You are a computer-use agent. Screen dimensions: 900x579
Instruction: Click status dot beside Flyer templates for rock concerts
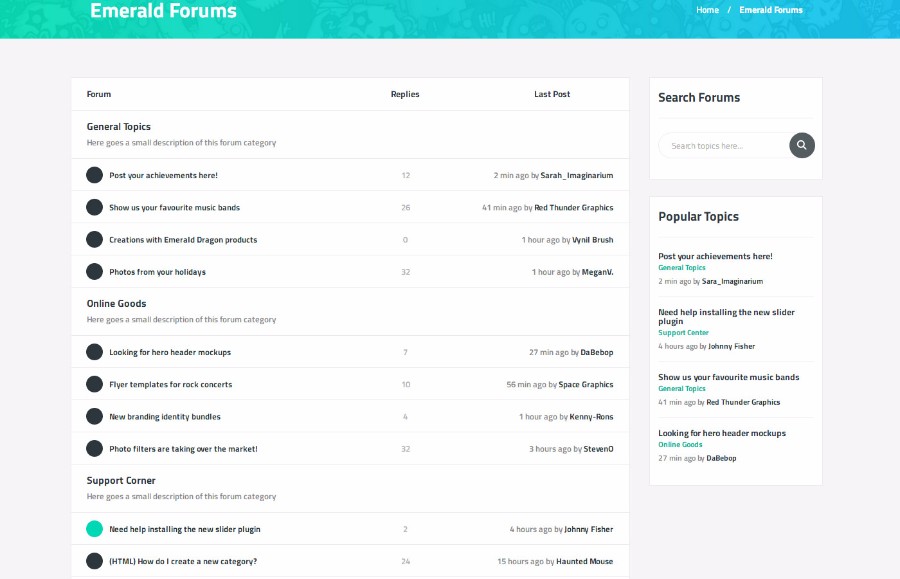[94, 384]
